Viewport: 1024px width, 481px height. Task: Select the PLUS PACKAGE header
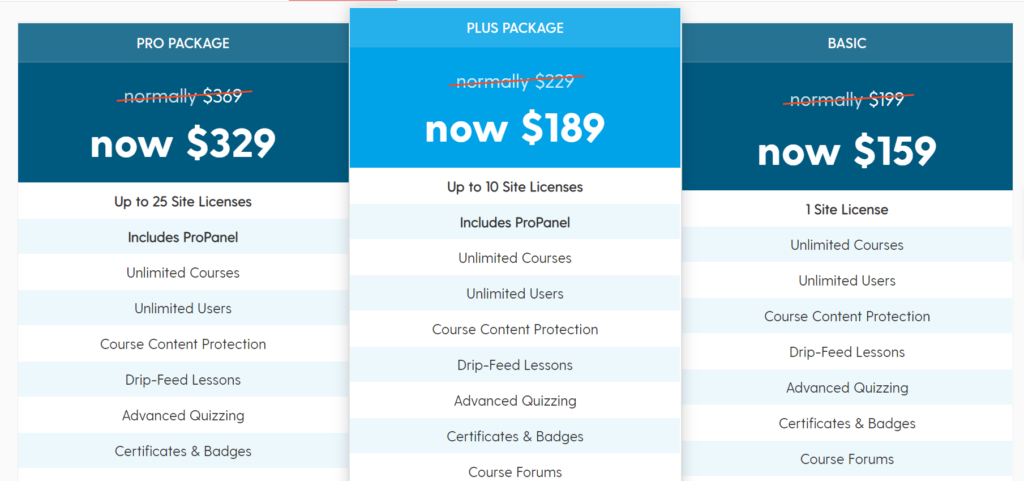pyautogui.click(x=515, y=28)
